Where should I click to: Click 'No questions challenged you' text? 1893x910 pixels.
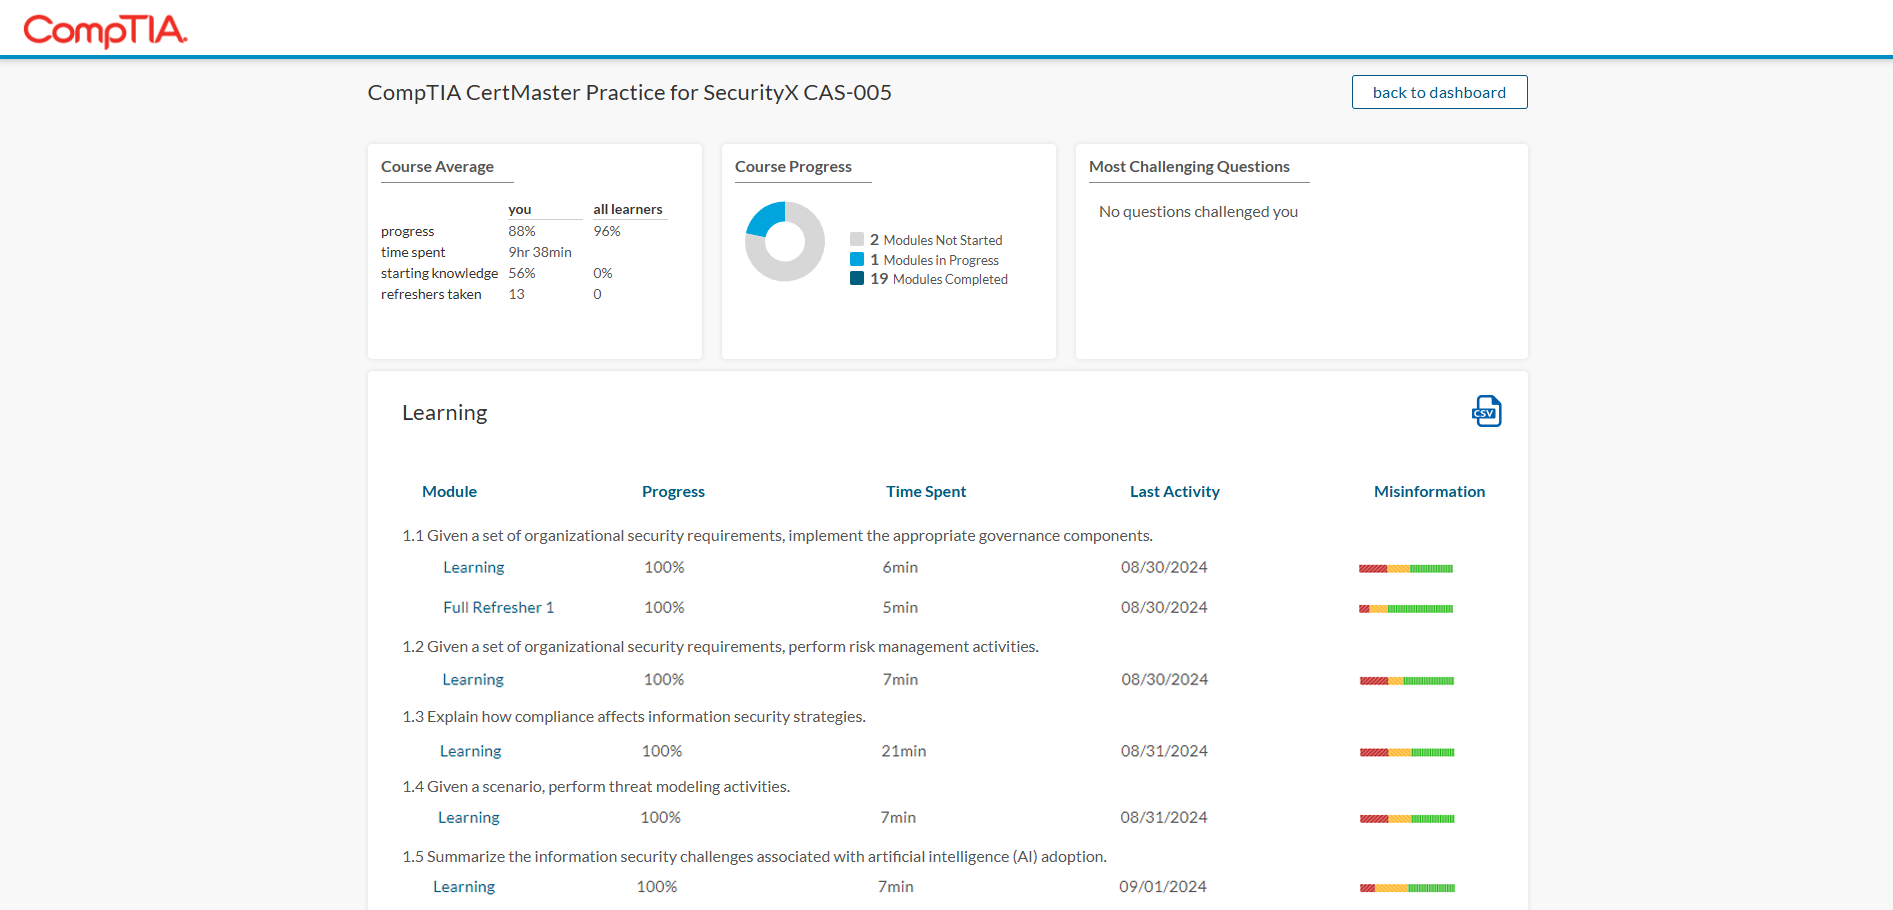pyautogui.click(x=1198, y=211)
